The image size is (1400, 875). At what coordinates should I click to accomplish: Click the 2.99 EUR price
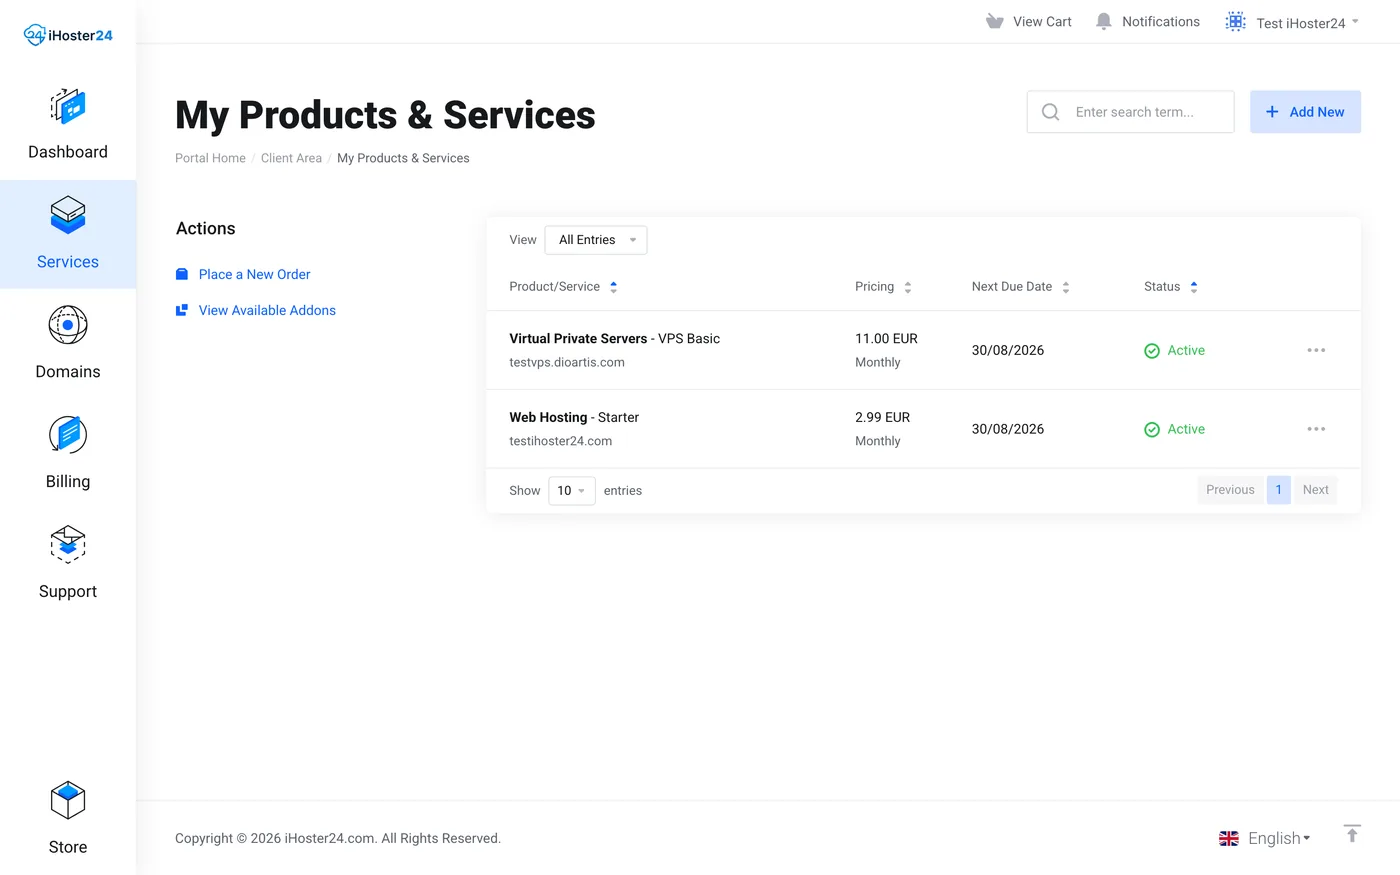click(x=882, y=417)
